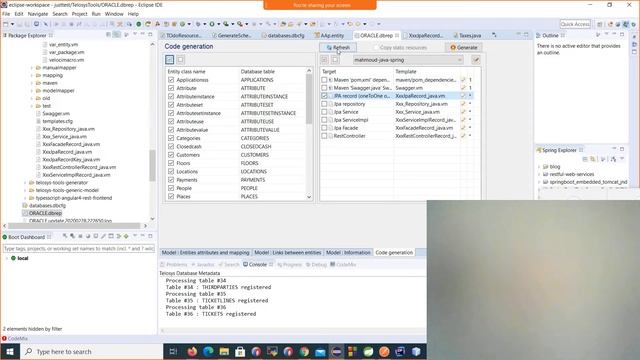Expand the local node in Boot Dashboard
This screenshot has width=640, height=360.
click(x=7, y=258)
